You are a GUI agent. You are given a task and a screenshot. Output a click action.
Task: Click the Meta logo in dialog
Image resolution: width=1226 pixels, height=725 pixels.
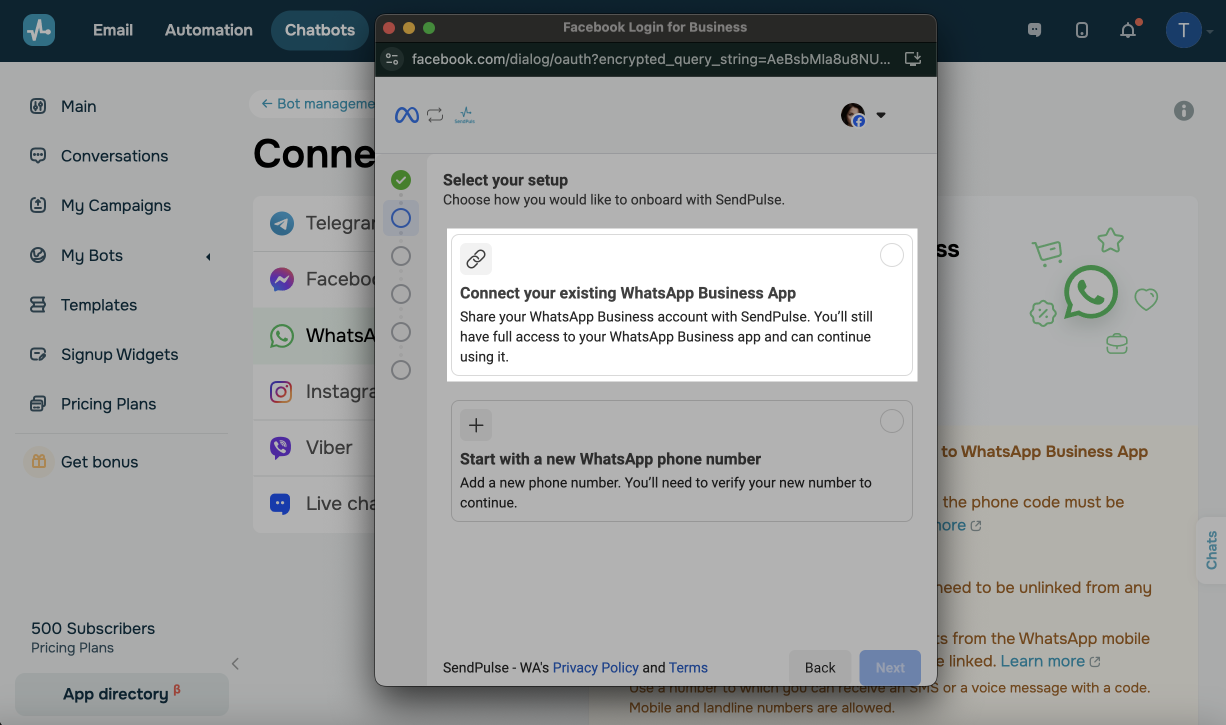click(x=406, y=116)
